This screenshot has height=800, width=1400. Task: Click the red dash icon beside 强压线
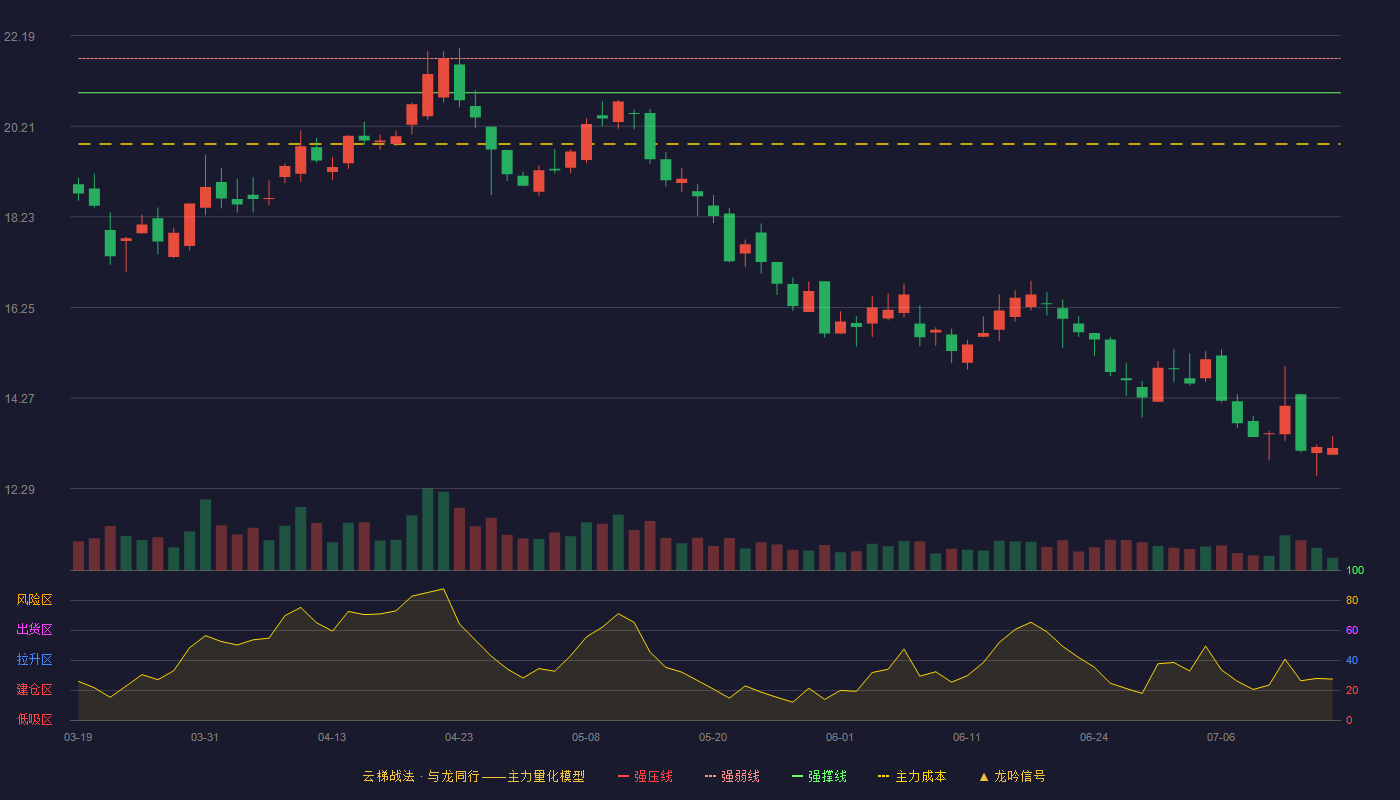(x=623, y=776)
